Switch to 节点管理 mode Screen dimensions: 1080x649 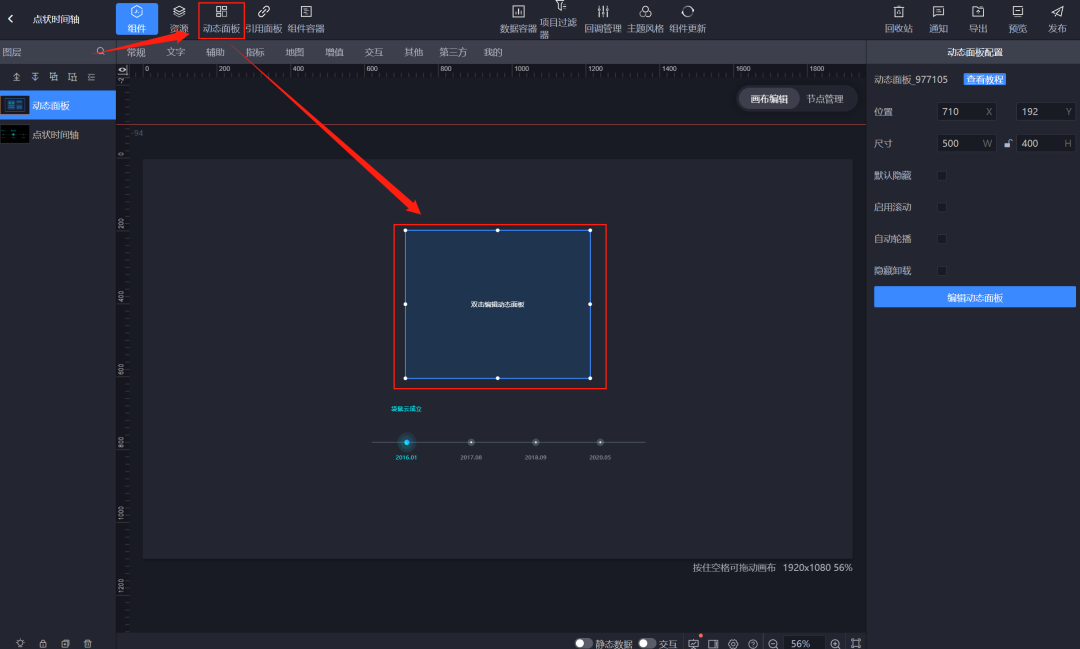pyautogui.click(x=825, y=99)
